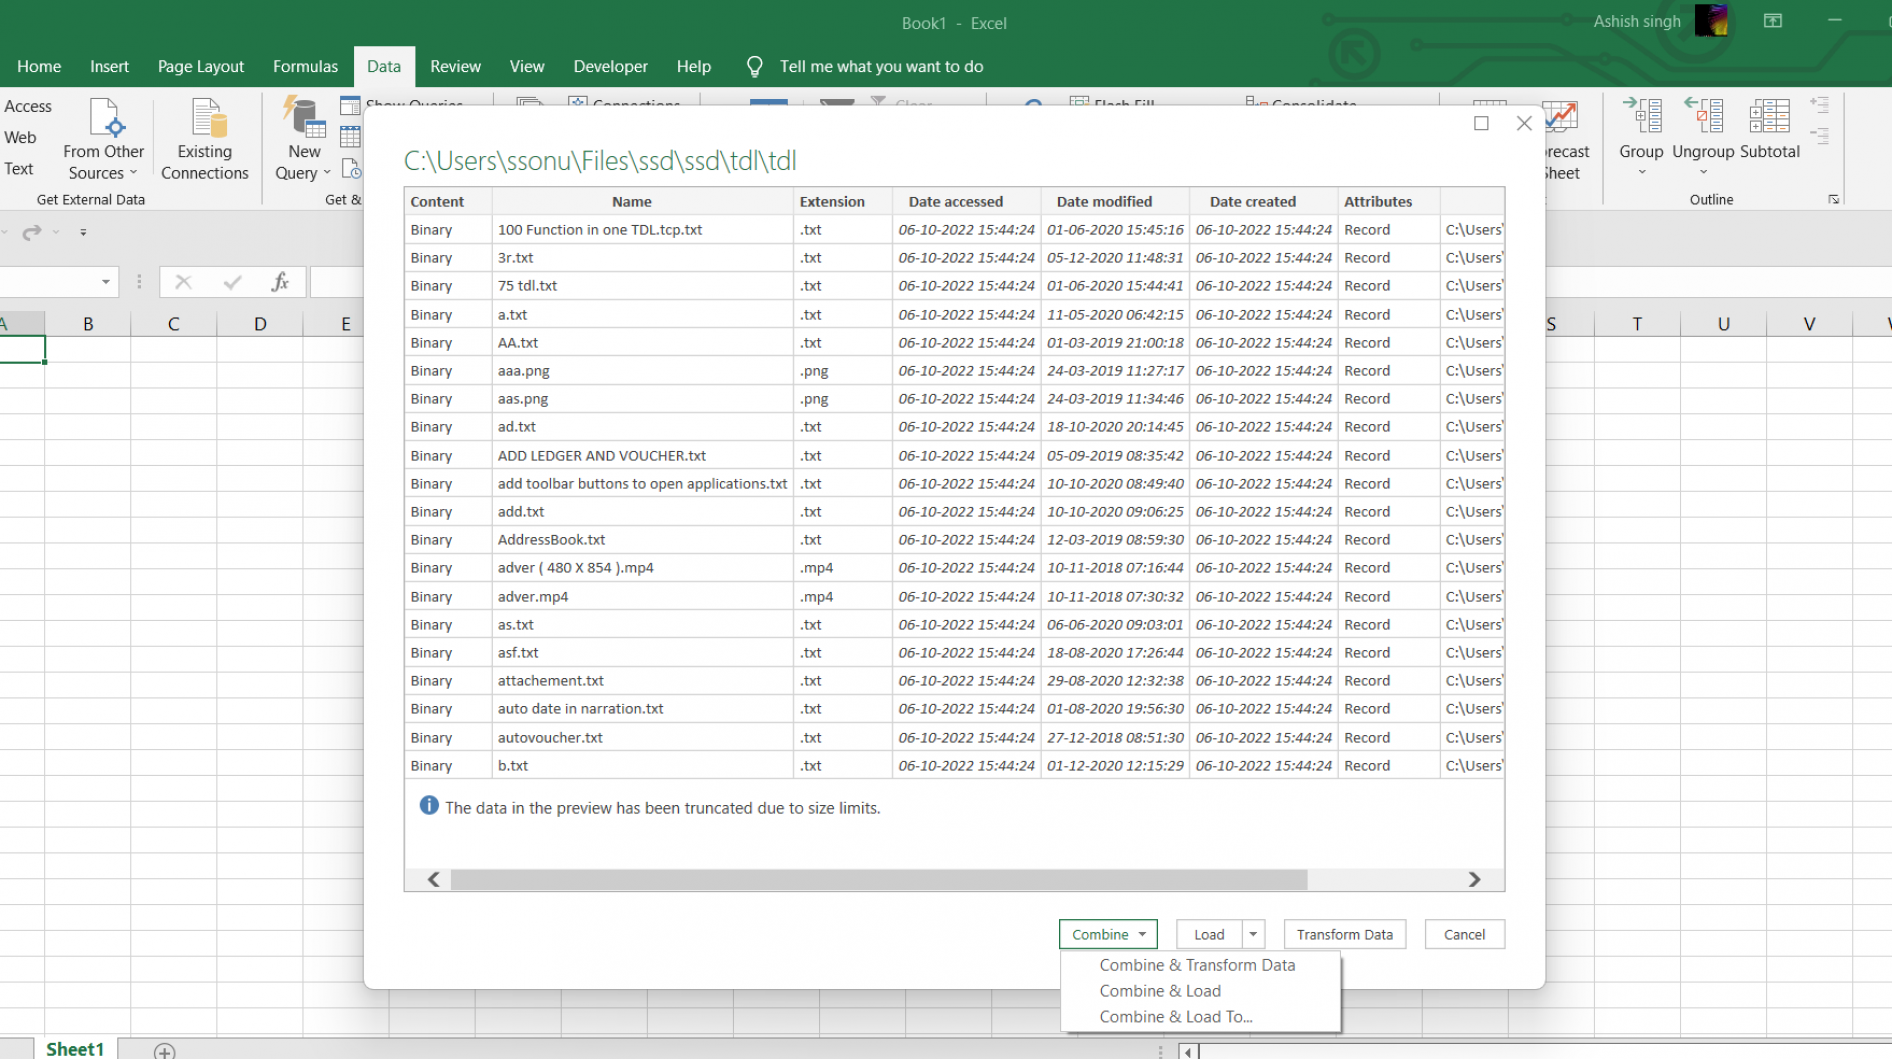Screen dimensions: 1892x1059
Task: Open the Help tab
Action: (x=693, y=66)
